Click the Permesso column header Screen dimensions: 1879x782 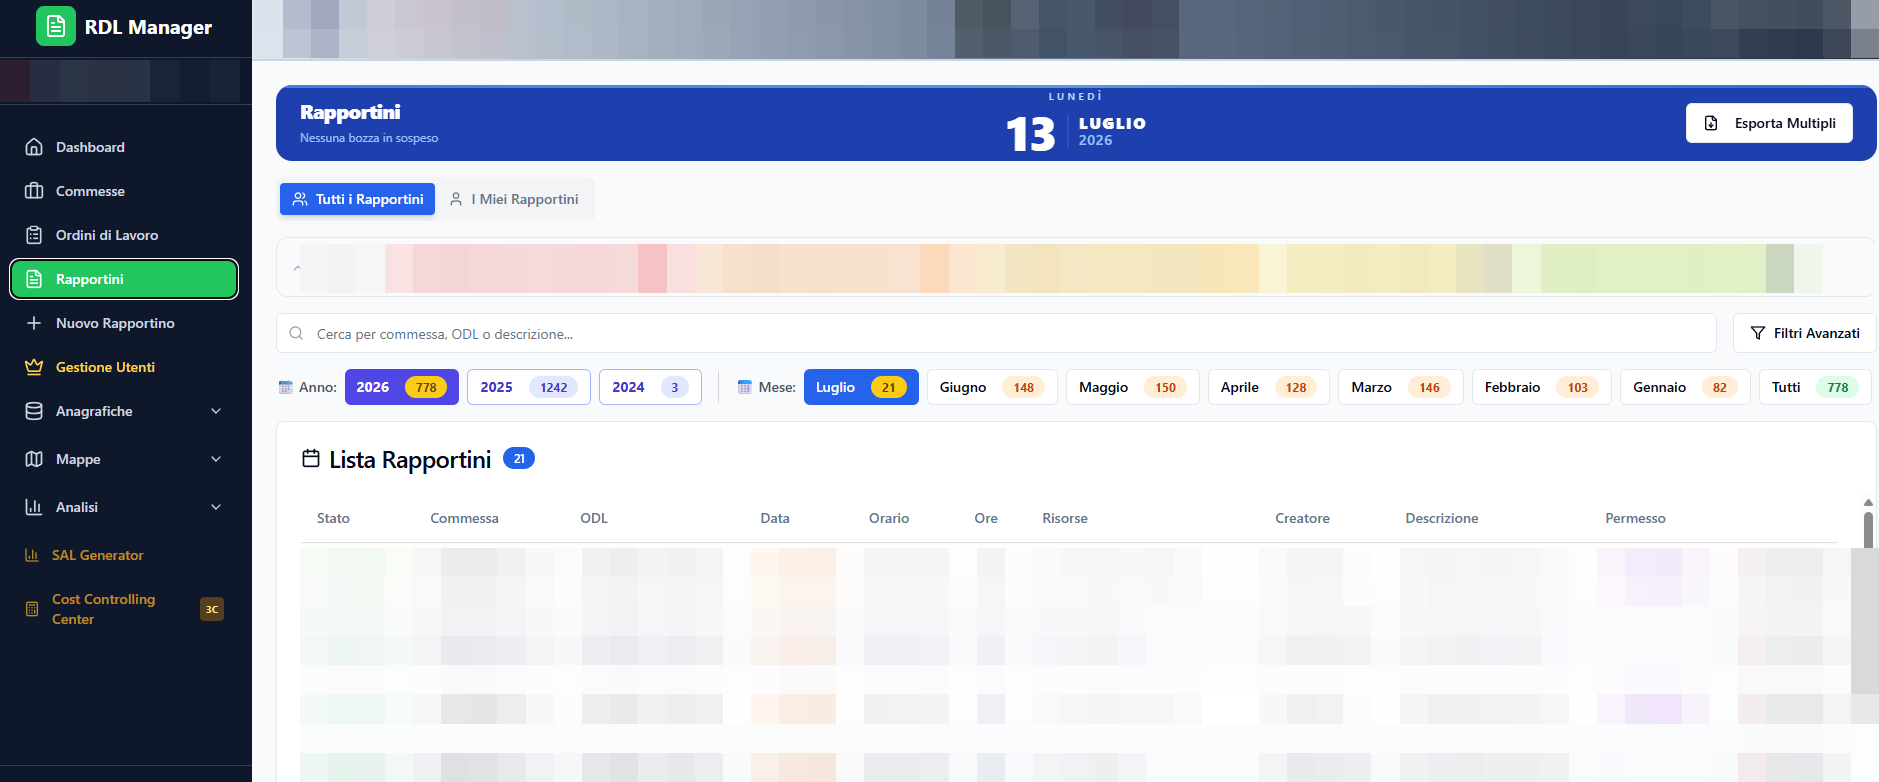(1635, 518)
